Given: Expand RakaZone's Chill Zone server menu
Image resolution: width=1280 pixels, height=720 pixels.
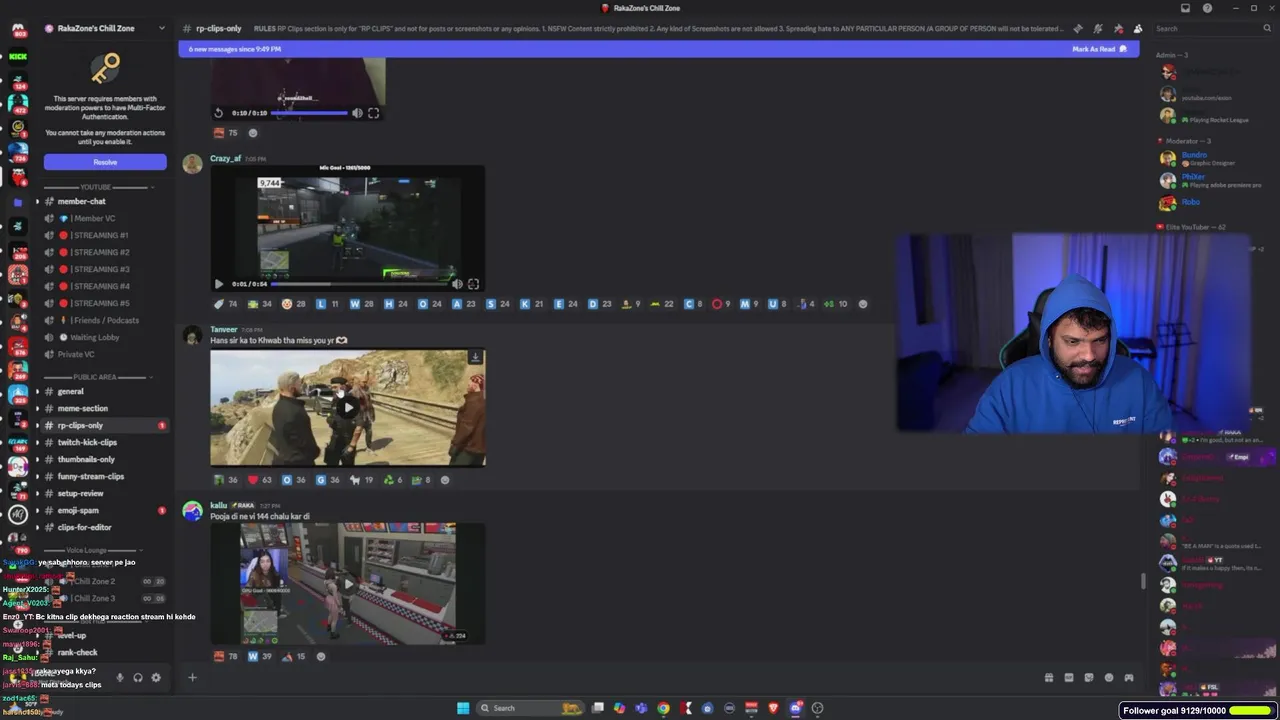Looking at the screenshot, I should coord(105,28).
